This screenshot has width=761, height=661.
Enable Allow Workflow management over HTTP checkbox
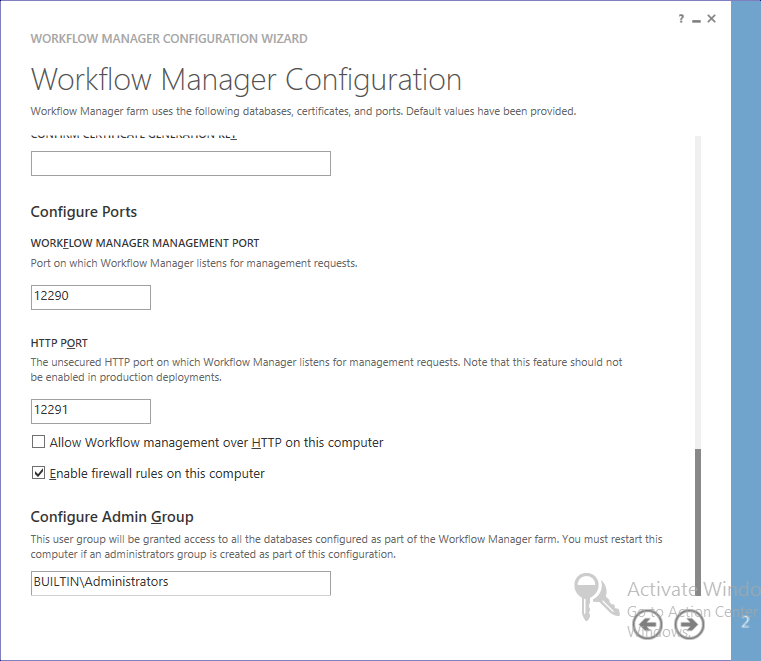pyautogui.click(x=39, y=442)
